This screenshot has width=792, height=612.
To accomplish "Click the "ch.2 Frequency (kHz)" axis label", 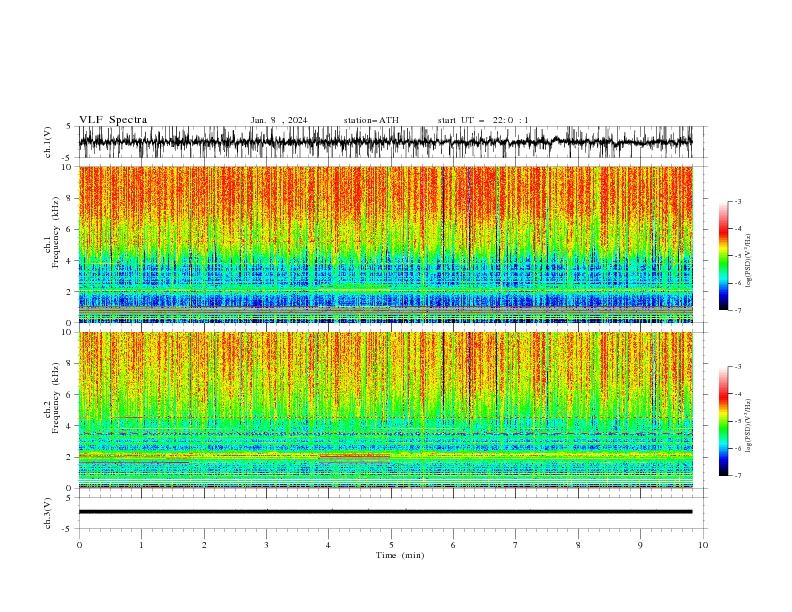I will 52,398.
